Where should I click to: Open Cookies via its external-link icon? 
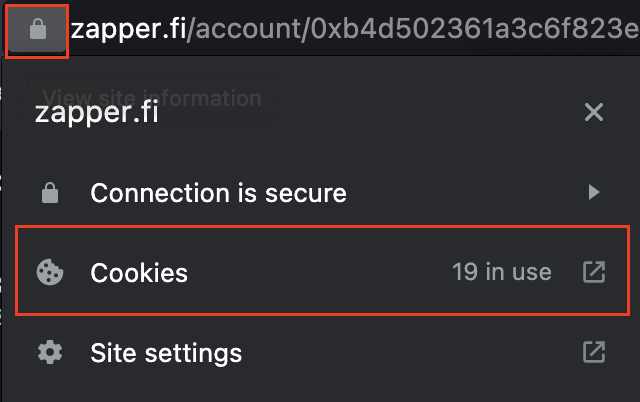594,272
